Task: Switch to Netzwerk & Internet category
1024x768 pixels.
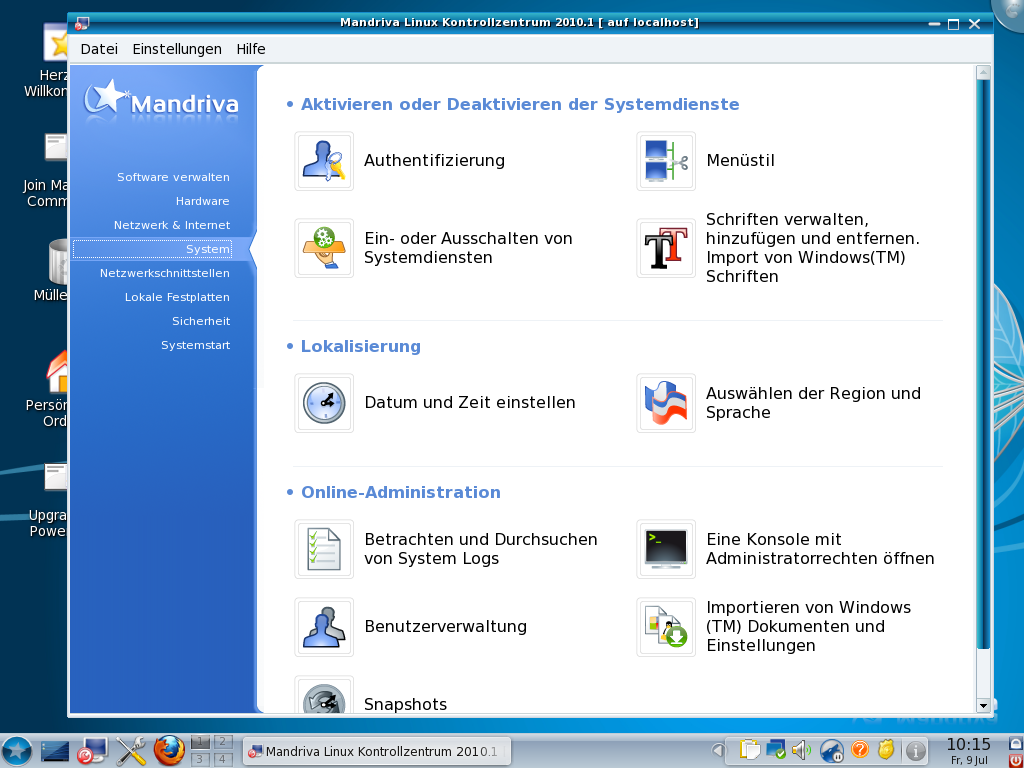Action: pyautogui.click(x=171, y=225)
